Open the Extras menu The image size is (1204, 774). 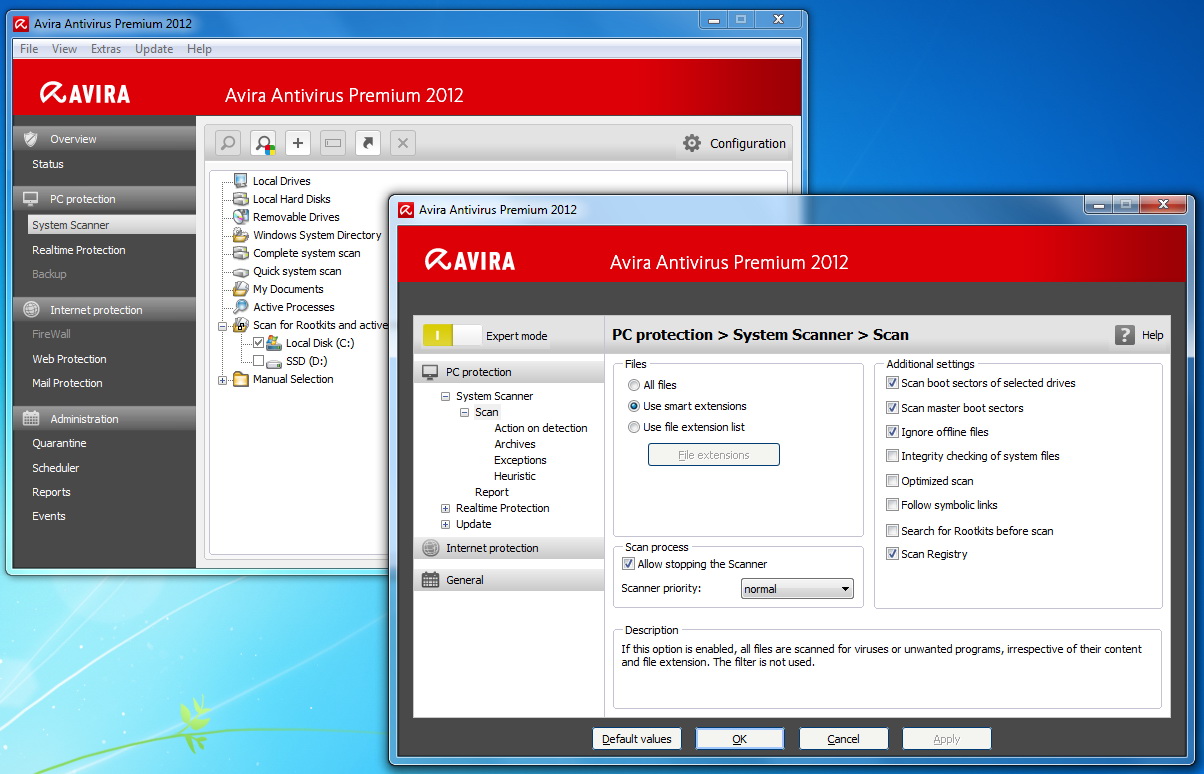[x=106, y=48]
